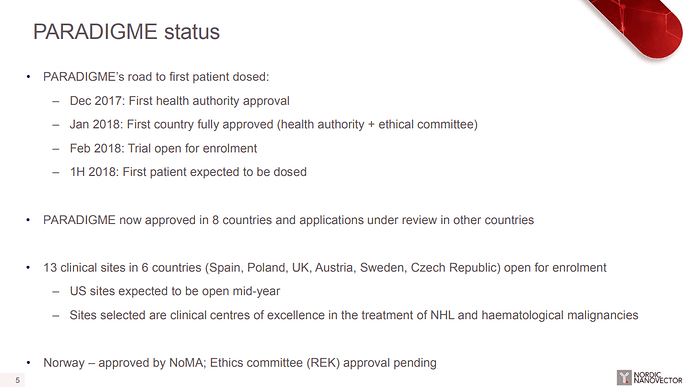The width and height of the screenshot is (690, 392).
Task: Select the centres of excellence line
Action: (354, 315)
